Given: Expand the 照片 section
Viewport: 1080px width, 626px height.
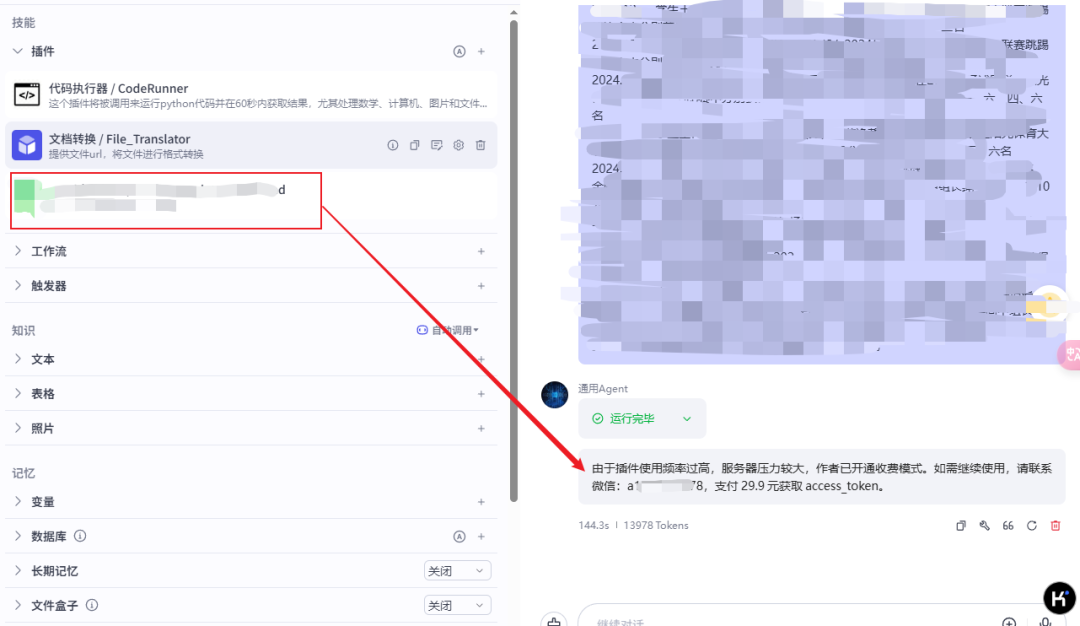Looking at the screenshot, I should coord(18,428).
